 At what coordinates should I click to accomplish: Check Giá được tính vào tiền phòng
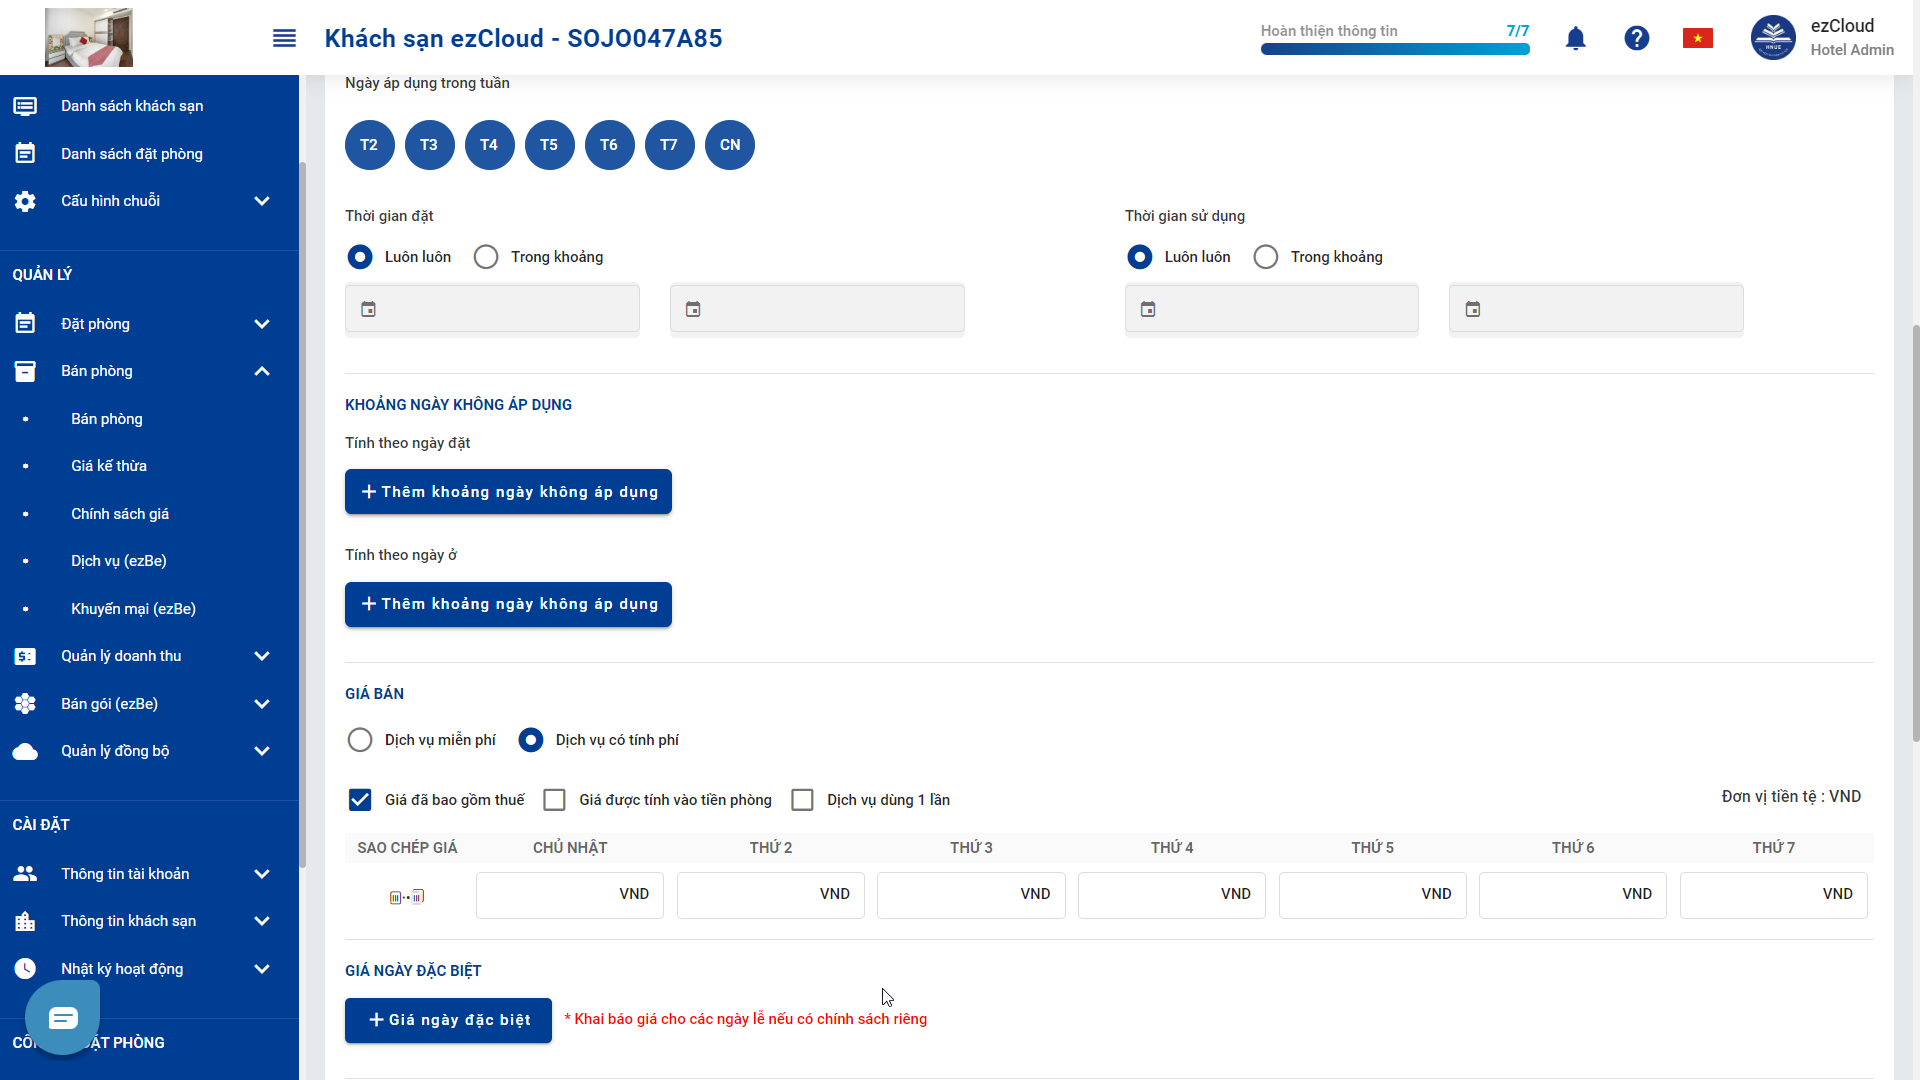(x=554, y=800)
